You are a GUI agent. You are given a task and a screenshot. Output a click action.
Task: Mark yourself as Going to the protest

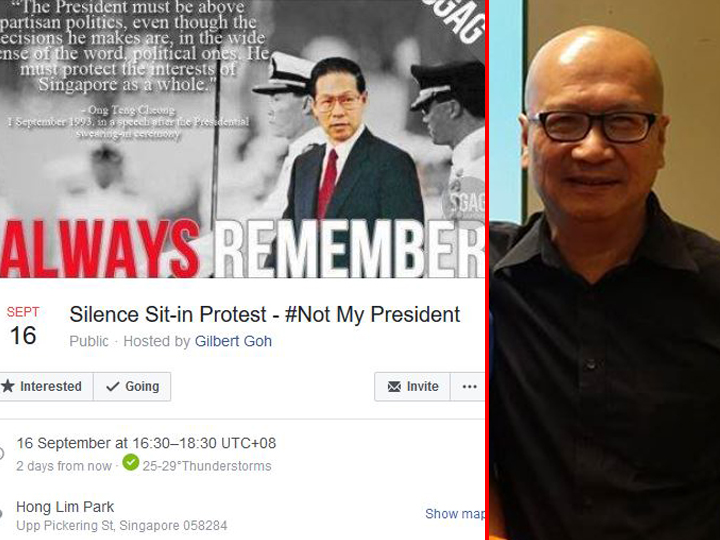pos(132,387)
